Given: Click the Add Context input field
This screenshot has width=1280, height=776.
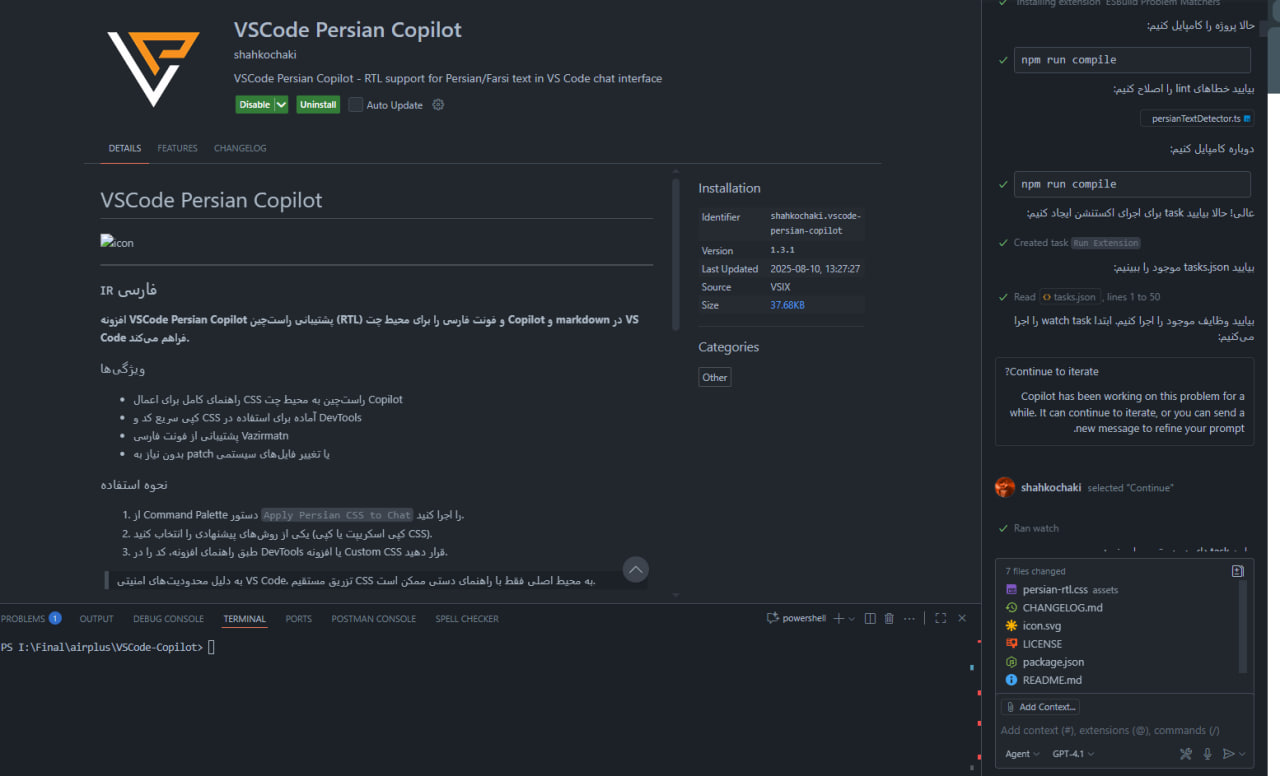Looking at the screenshot, I should [1040, 706].
